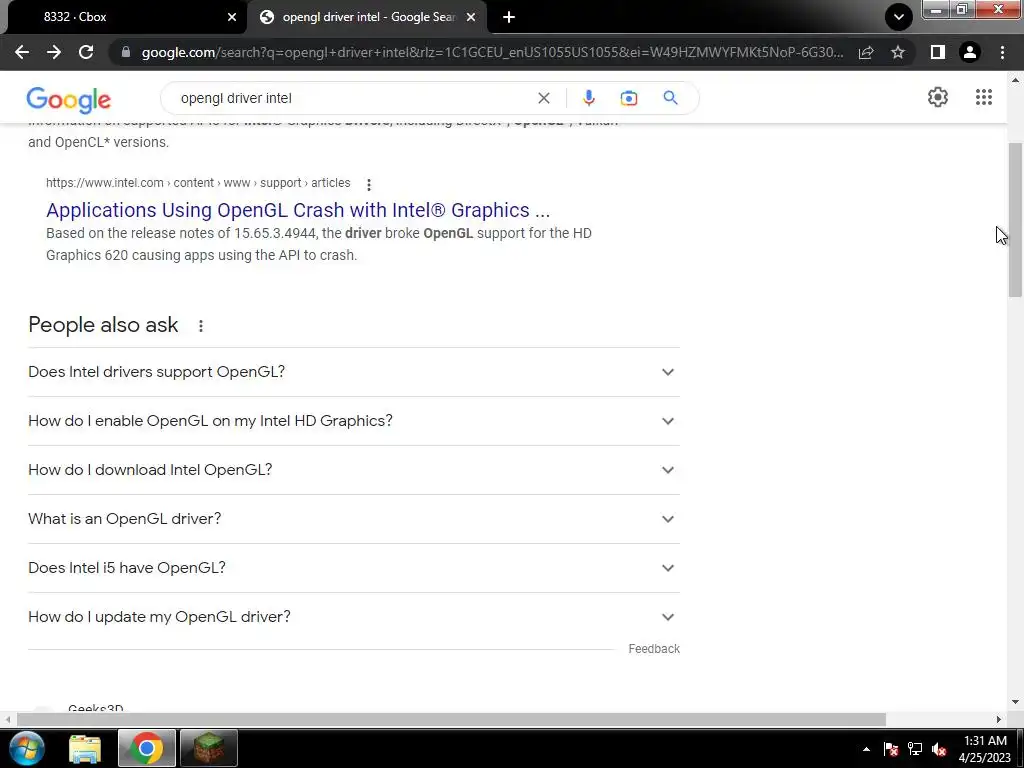Viewport: 1024px width, 768px height.
Task: Go forward in browser history
Action: [x=54, y=52]
